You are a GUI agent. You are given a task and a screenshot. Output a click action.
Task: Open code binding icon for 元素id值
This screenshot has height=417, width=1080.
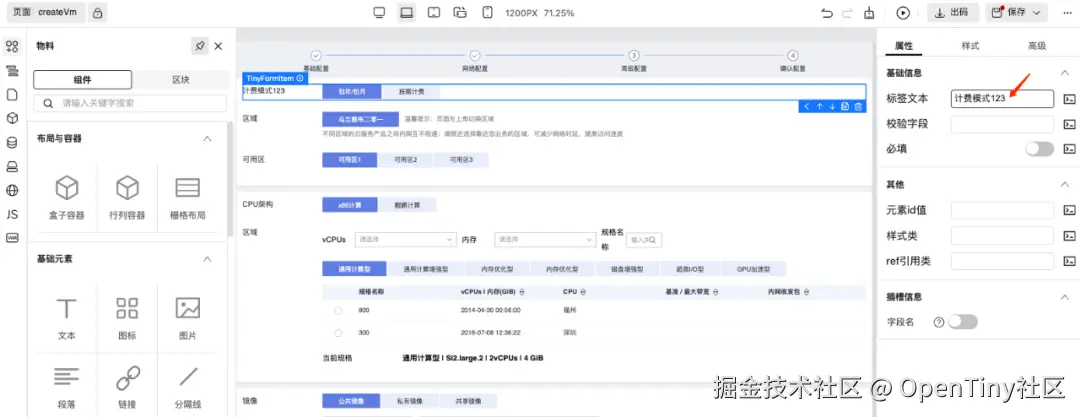coord(1069,211)
